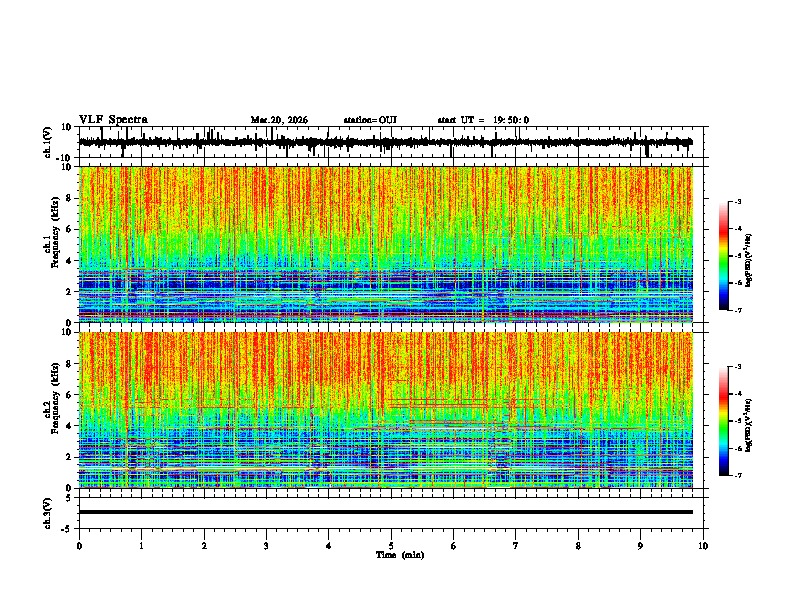Click time axis tick label "8"
The width and height of the screenshot is (792, 612).
(578, 546)
